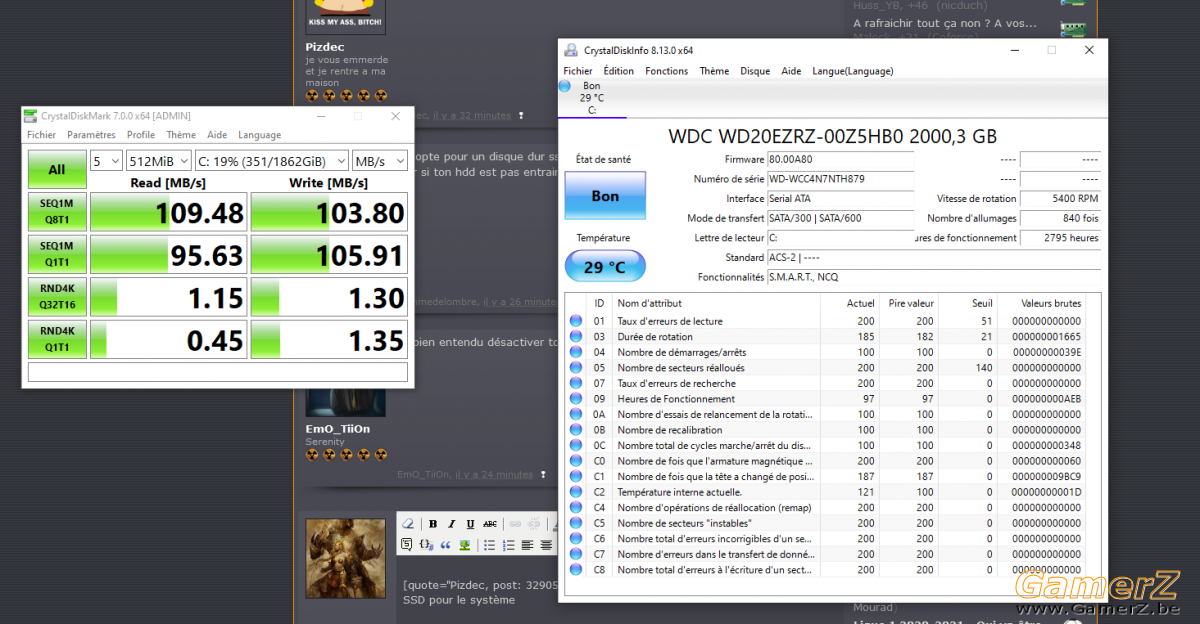Open the unit dropdown showing MB/s
The height and width of the screenshot is (624, 1200).
click(x=380, y=161)
